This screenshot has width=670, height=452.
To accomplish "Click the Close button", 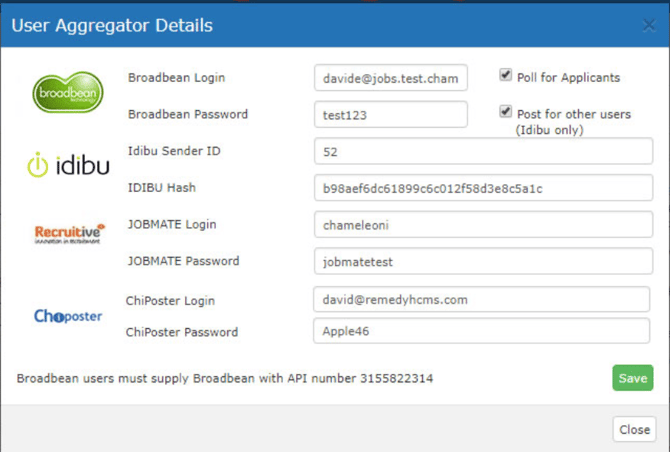I will (635, 429).
